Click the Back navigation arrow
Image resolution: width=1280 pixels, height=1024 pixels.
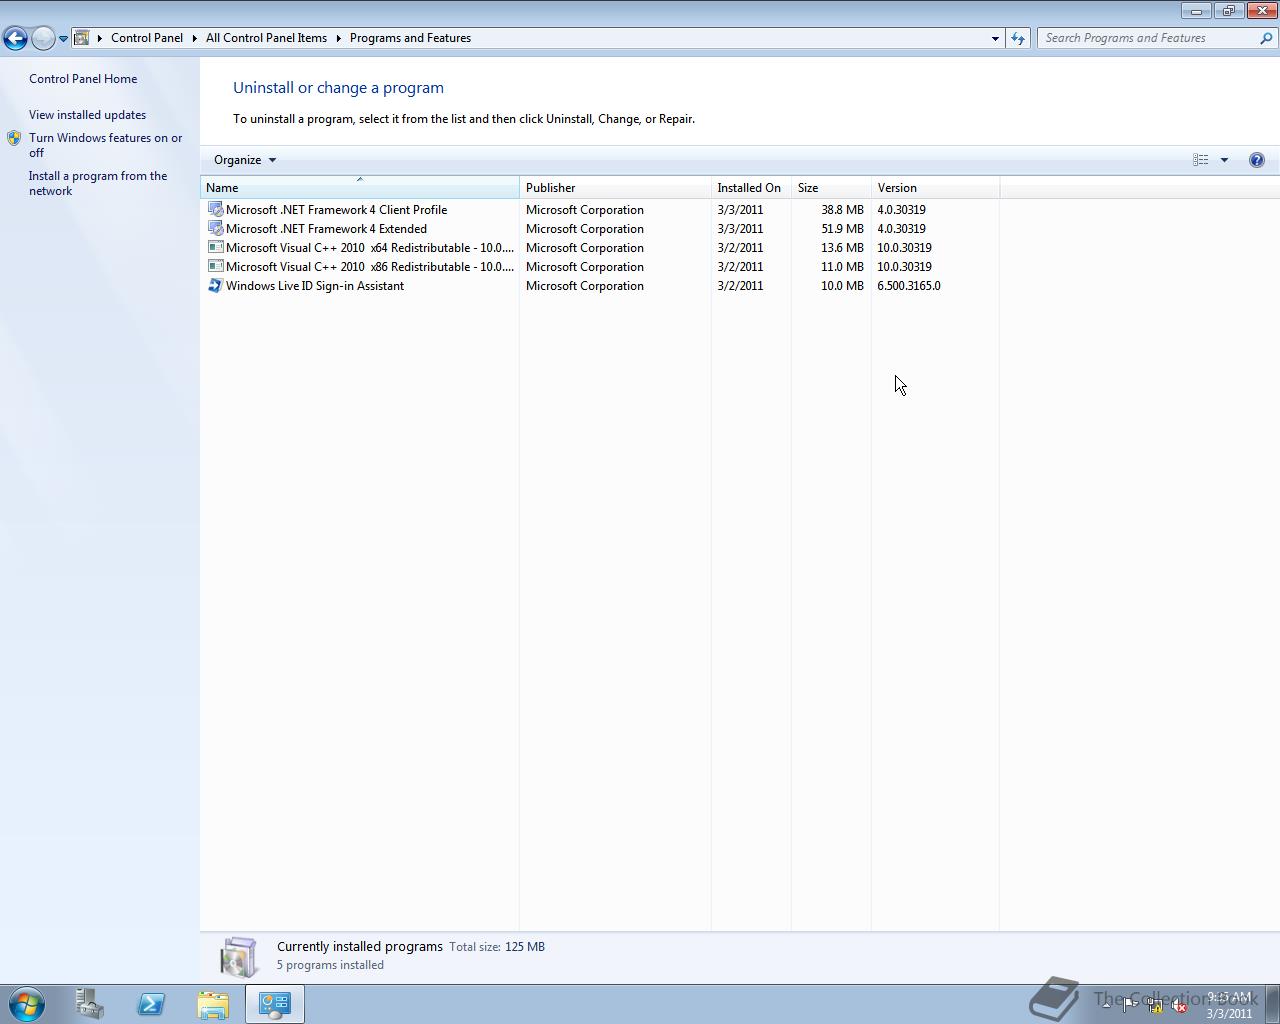(x=15, y=38)
